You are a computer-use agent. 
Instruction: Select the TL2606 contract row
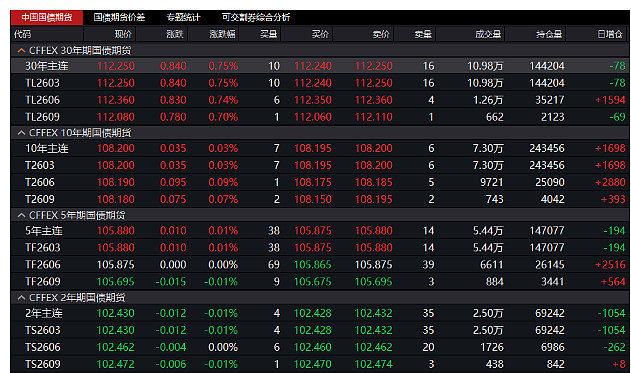(320, 100)
